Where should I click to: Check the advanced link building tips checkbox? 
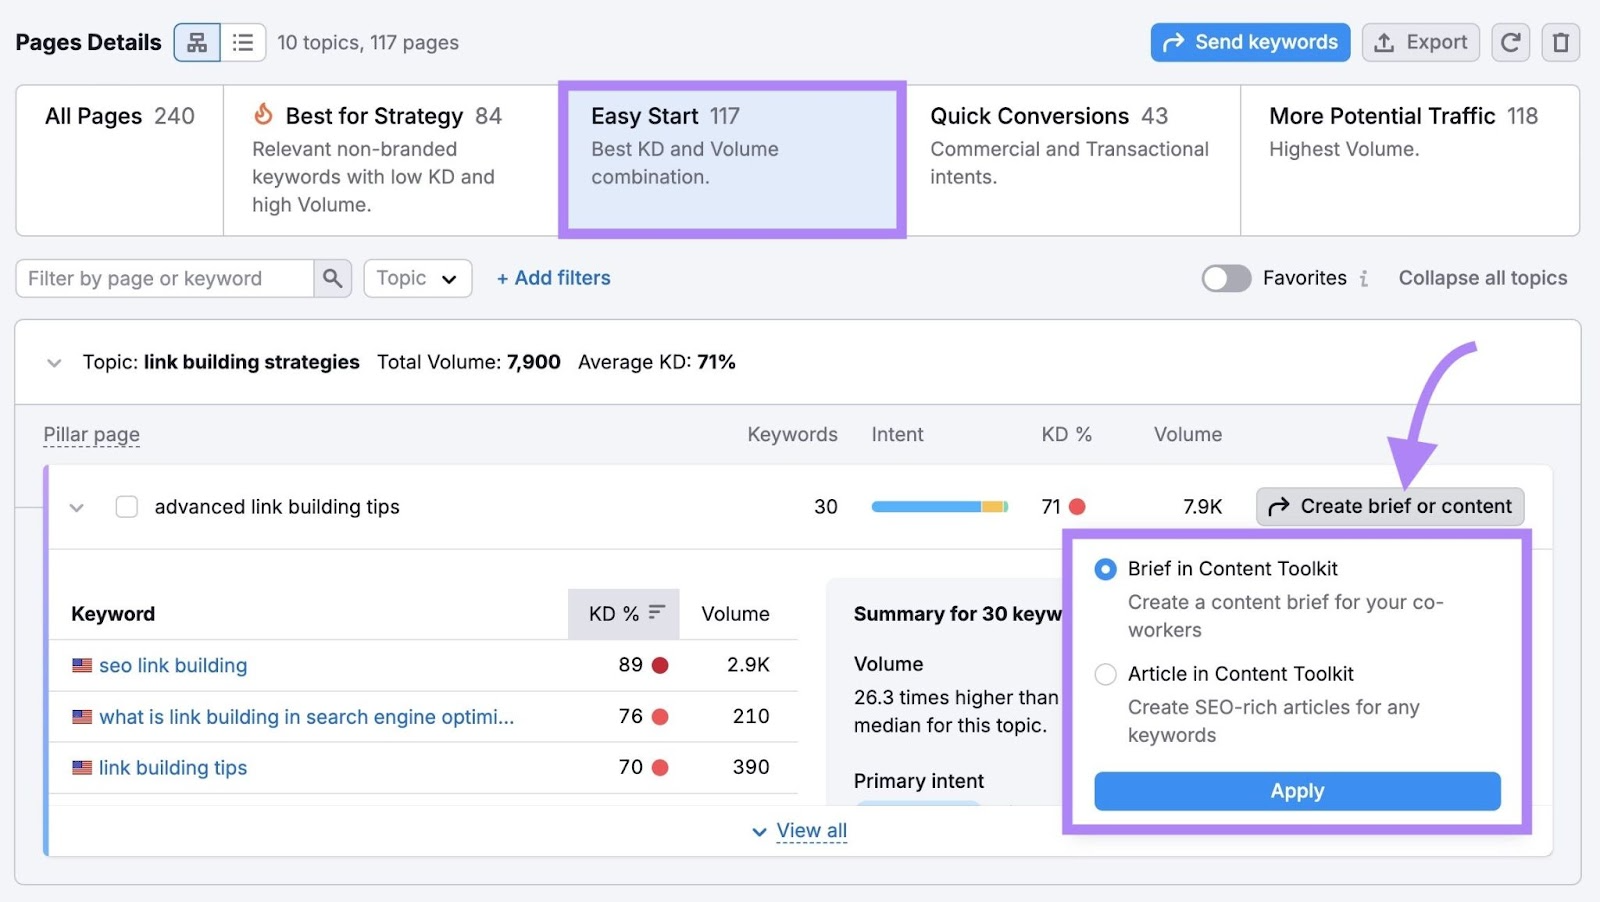(x=126, y=507)
